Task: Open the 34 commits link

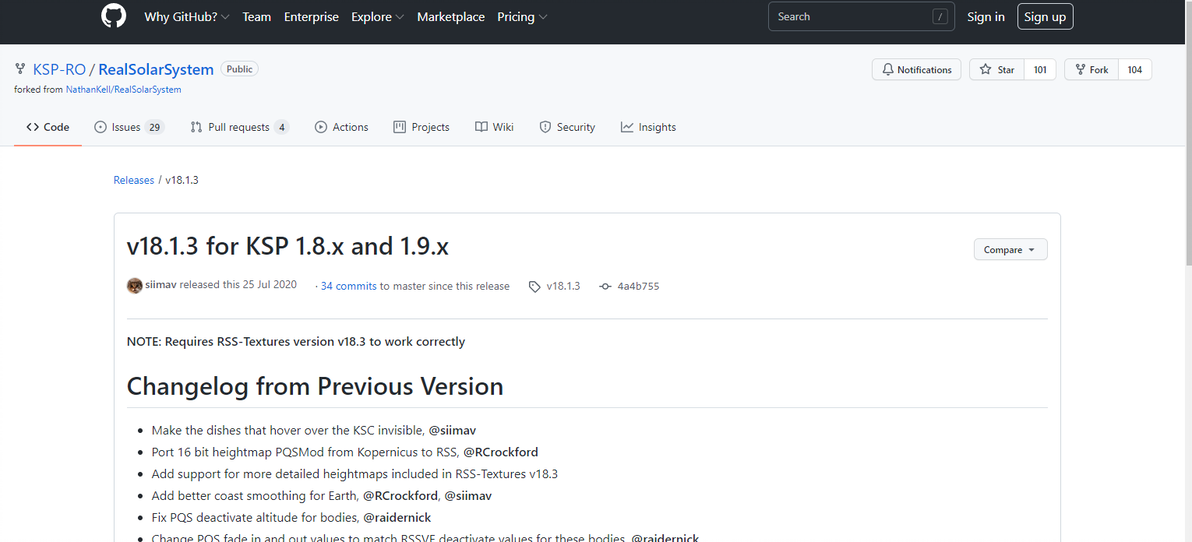Action: [x=348, y=286]
